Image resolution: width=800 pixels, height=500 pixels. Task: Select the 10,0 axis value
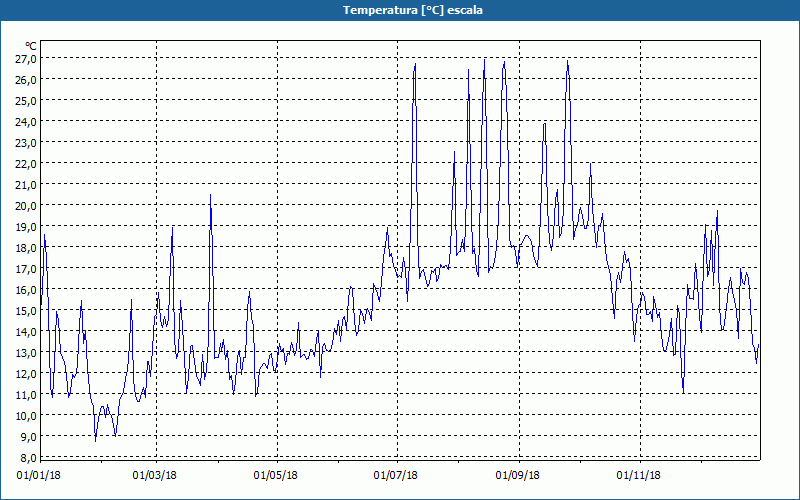click(x=26, y=415)
